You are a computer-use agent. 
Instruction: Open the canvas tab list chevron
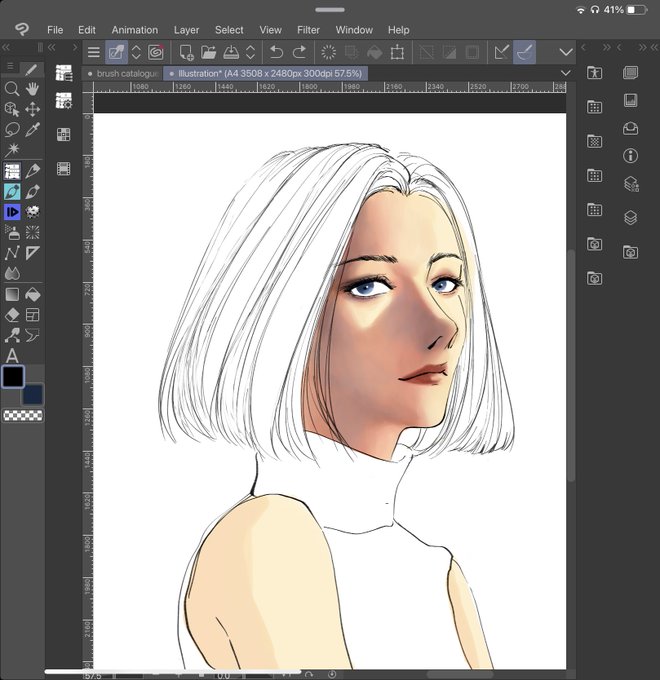pyautogui.click(x=565, y=72)
